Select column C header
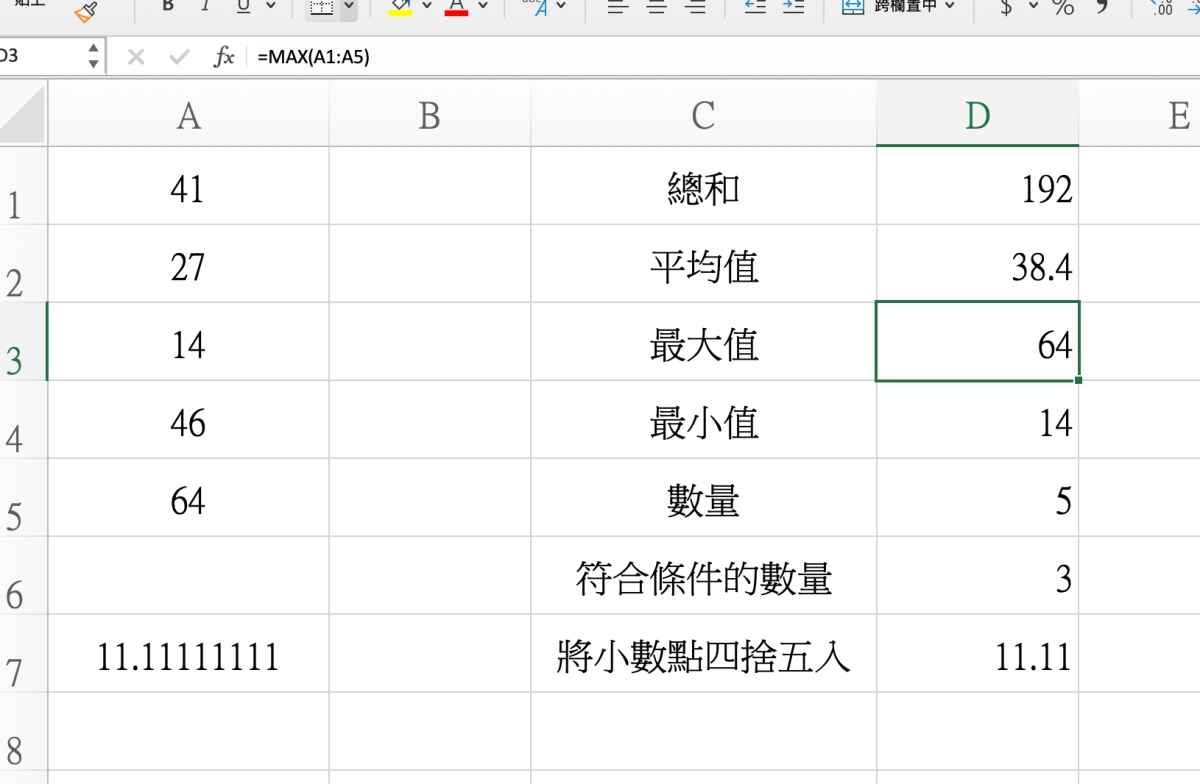Screen dimensions: 1200x784 click(x=704, y=115)
